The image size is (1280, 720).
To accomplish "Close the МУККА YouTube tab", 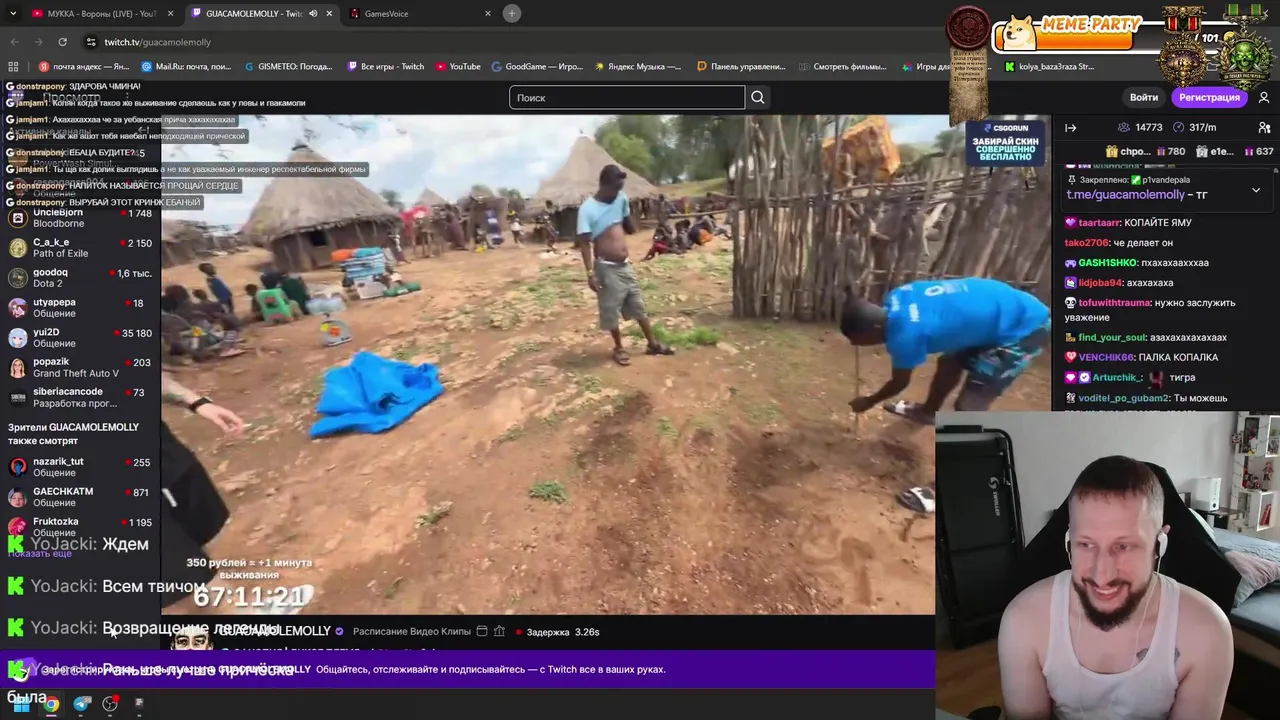I will pyautogui.click(x=170, y=14).
